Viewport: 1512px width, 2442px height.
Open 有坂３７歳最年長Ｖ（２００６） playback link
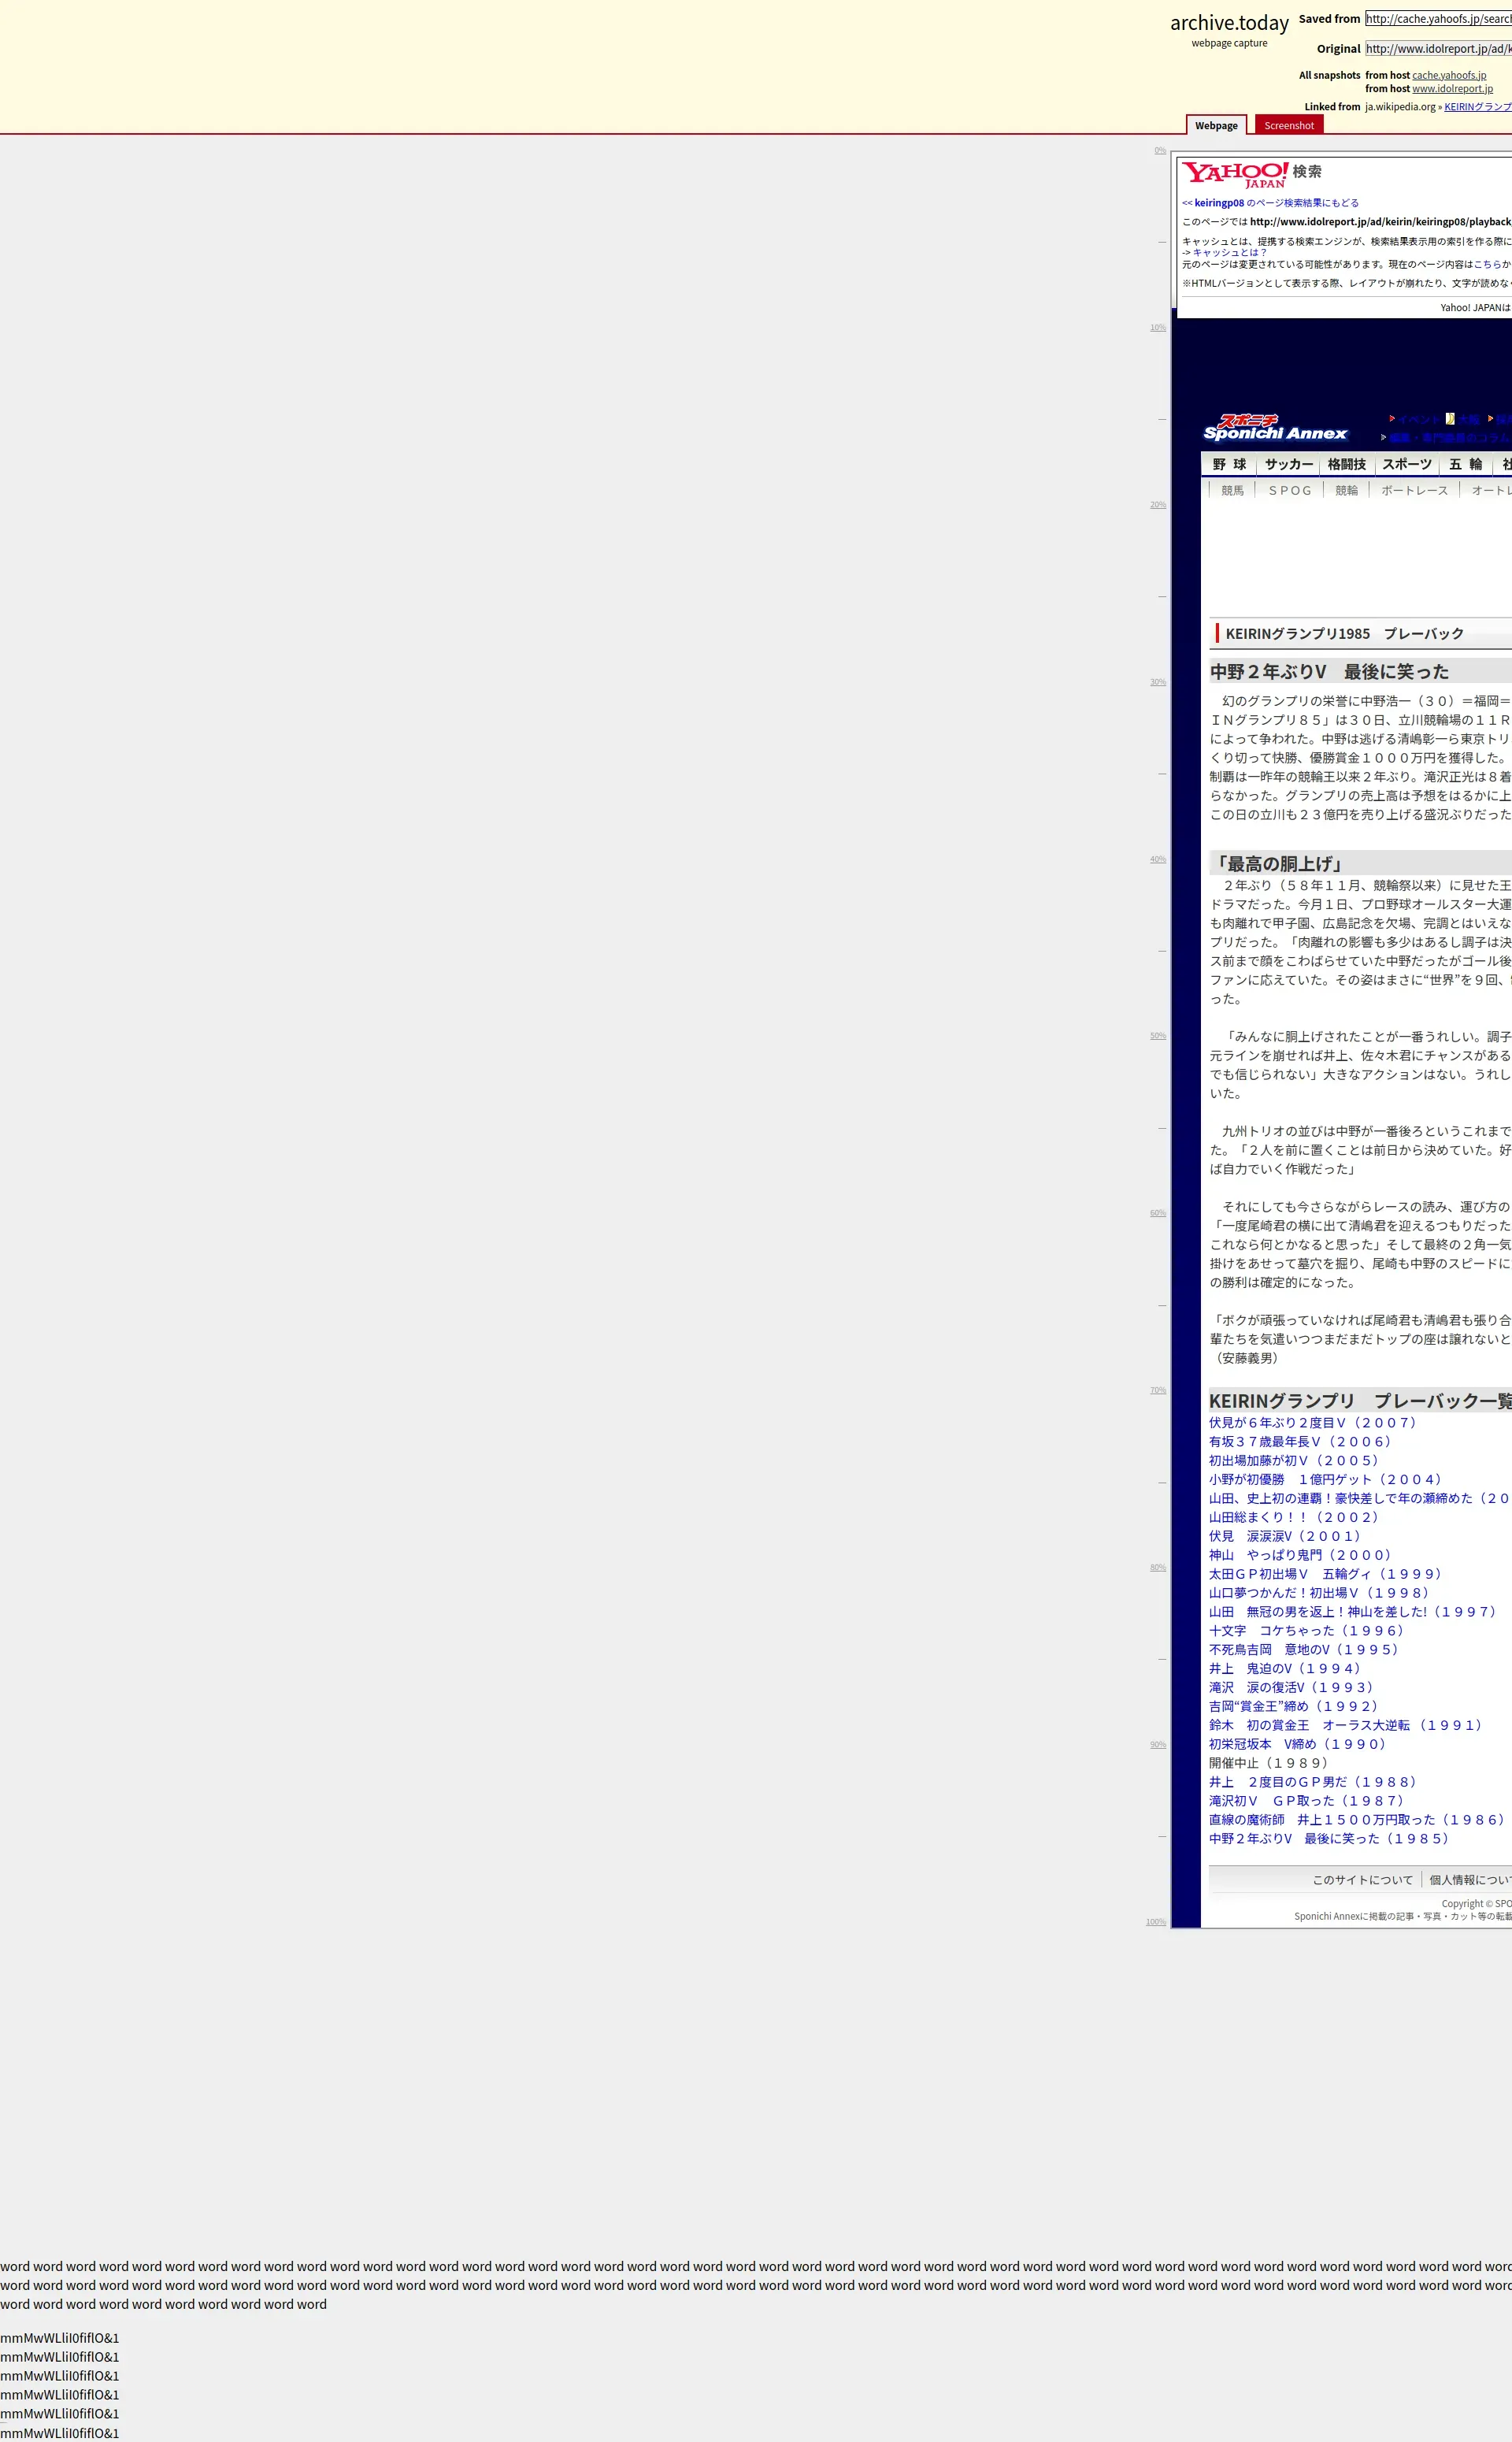click(1302, 1441)
